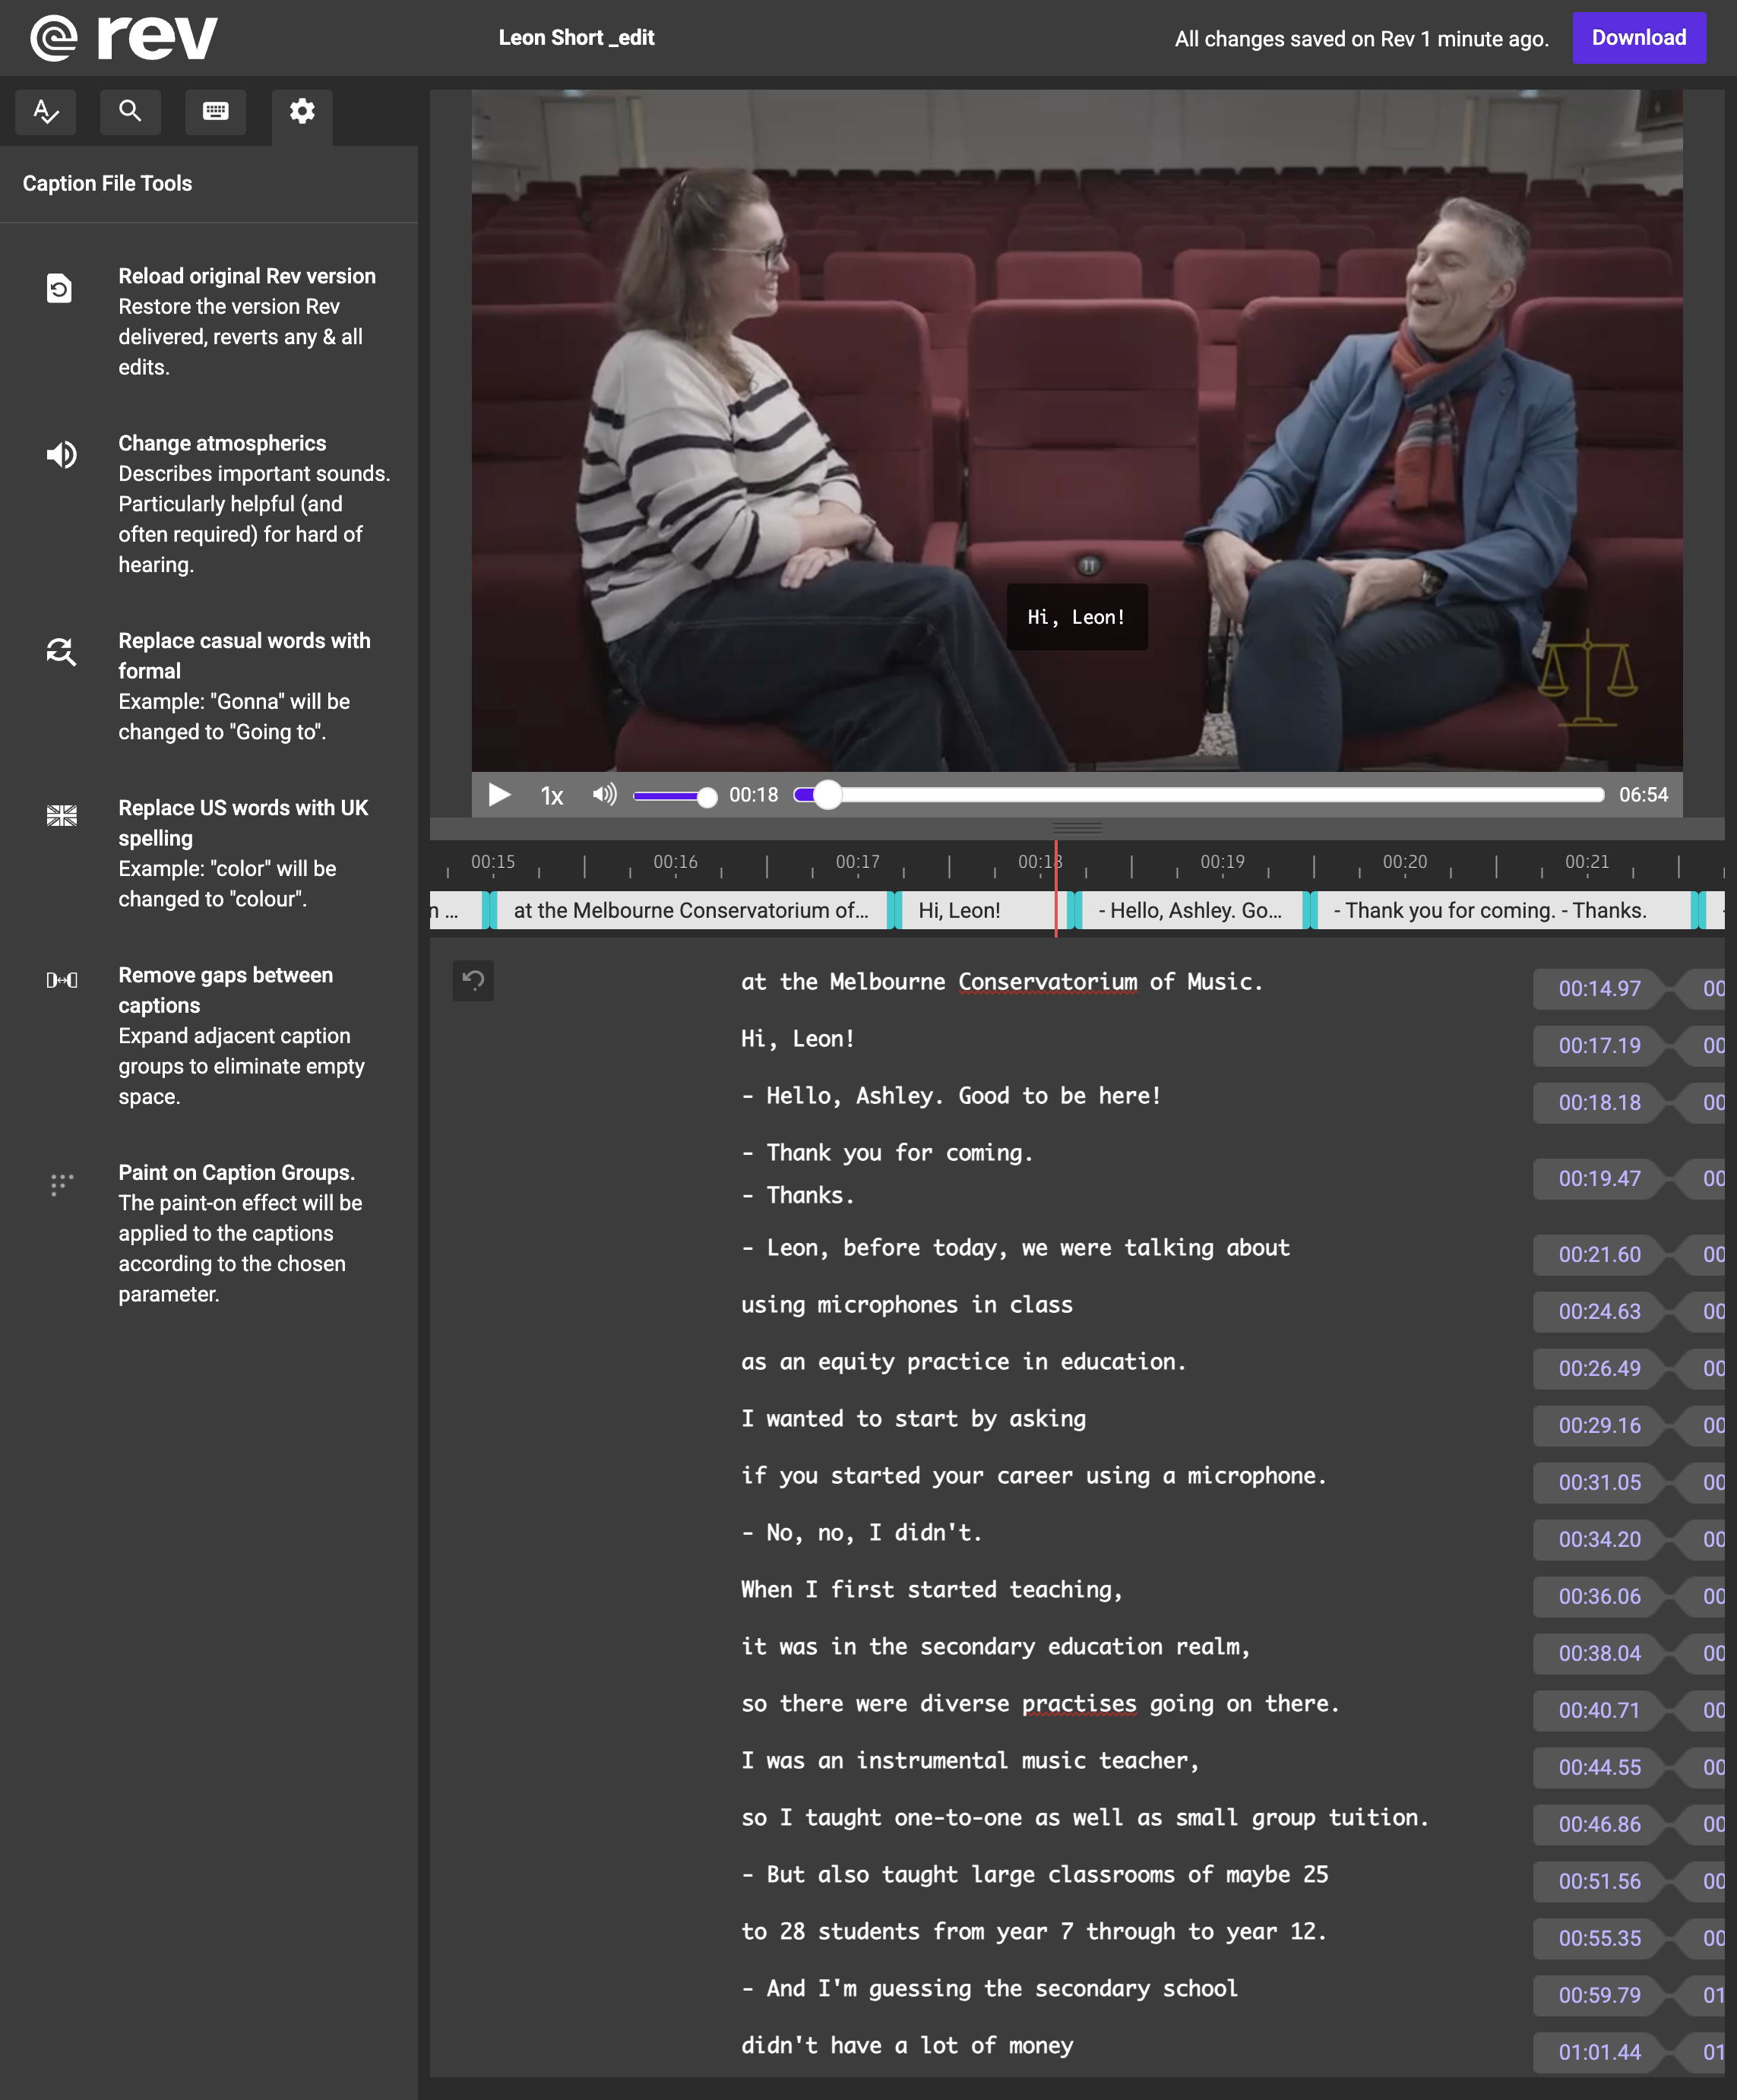Click the 00:31.05 start timestamp
1737x2100 pixels.
pos(1599,1483)
